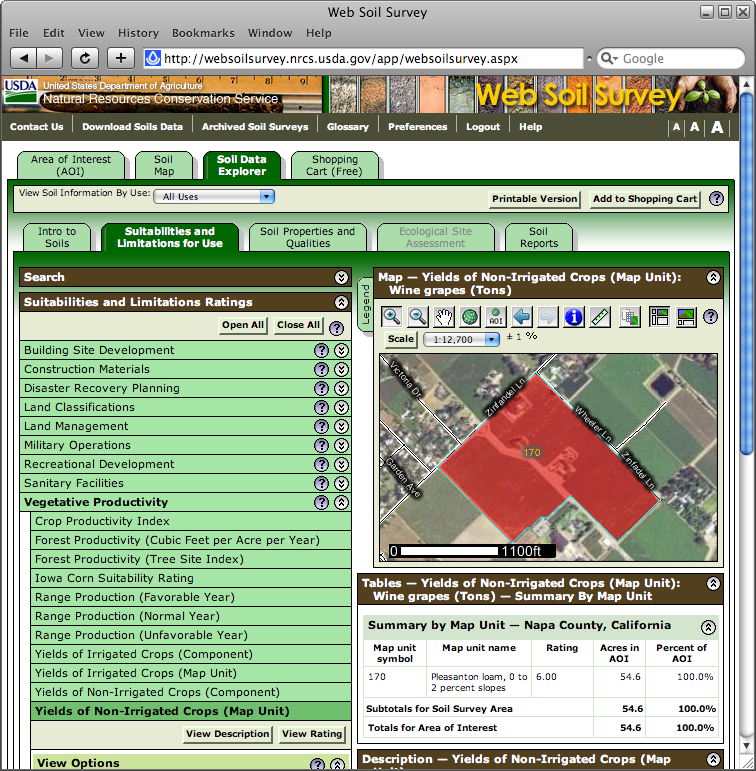This screenshot has width=756, height=771.
Task: Select the map Zoom Out tool
Action: [418, 317]
